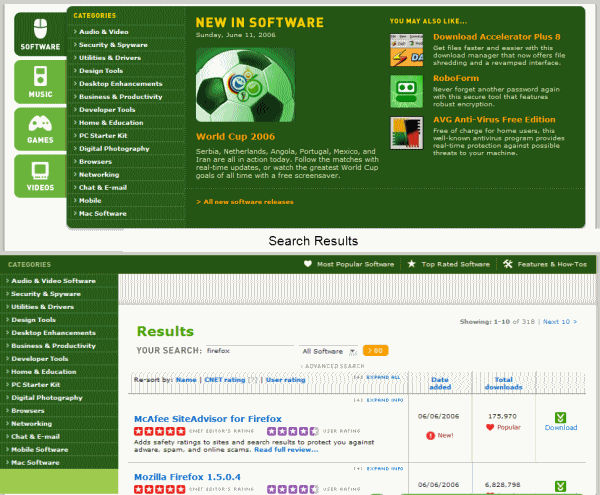The width and height of the screenshot is (600, 495).
Task: Sort by Date added column
Action: click(440, 383)
